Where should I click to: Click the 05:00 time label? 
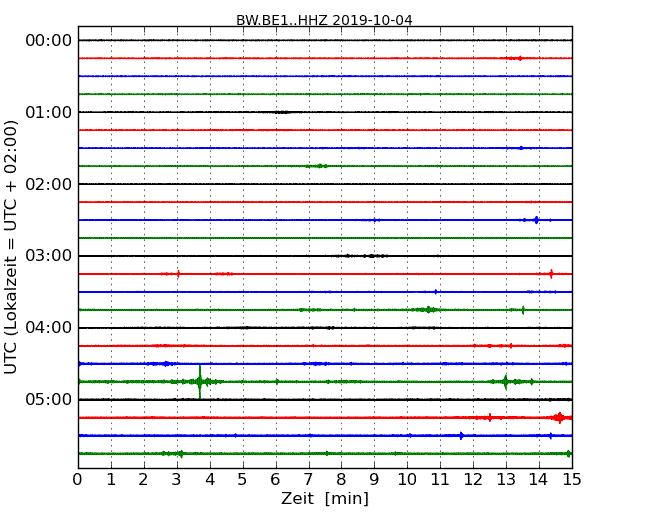pos(49,399)
